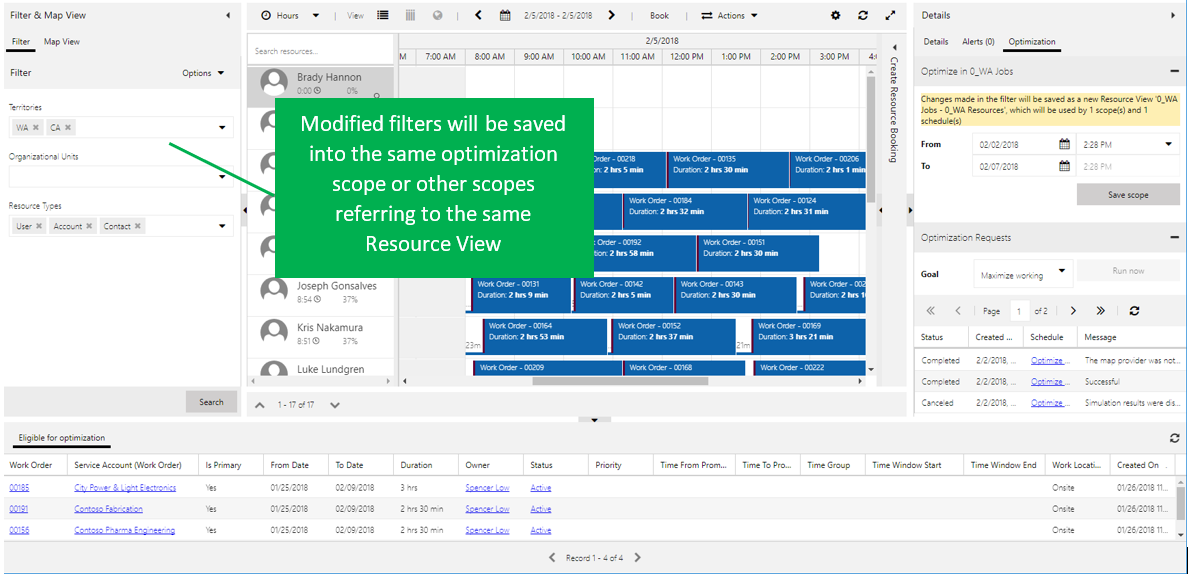Go to next record page in bottom grid
Viewport: 1190px width, 578px height.
(x=638, y=558)
